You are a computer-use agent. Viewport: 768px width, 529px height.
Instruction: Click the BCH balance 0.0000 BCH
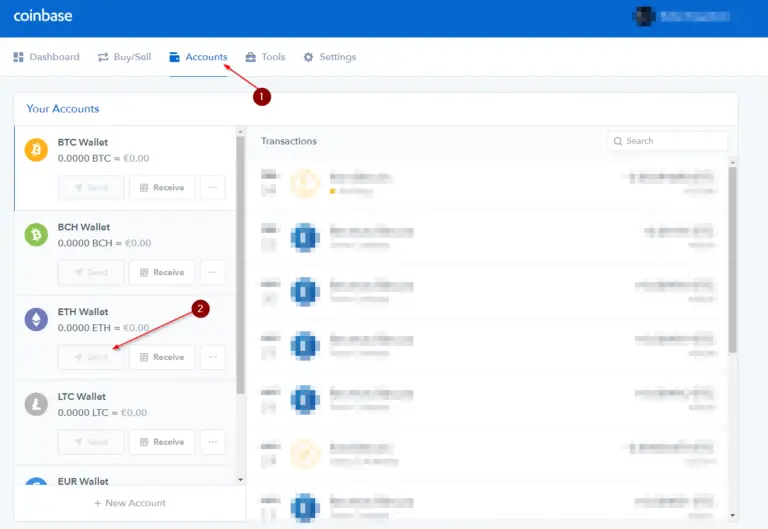pyautogui.click(x=85, y=243)
